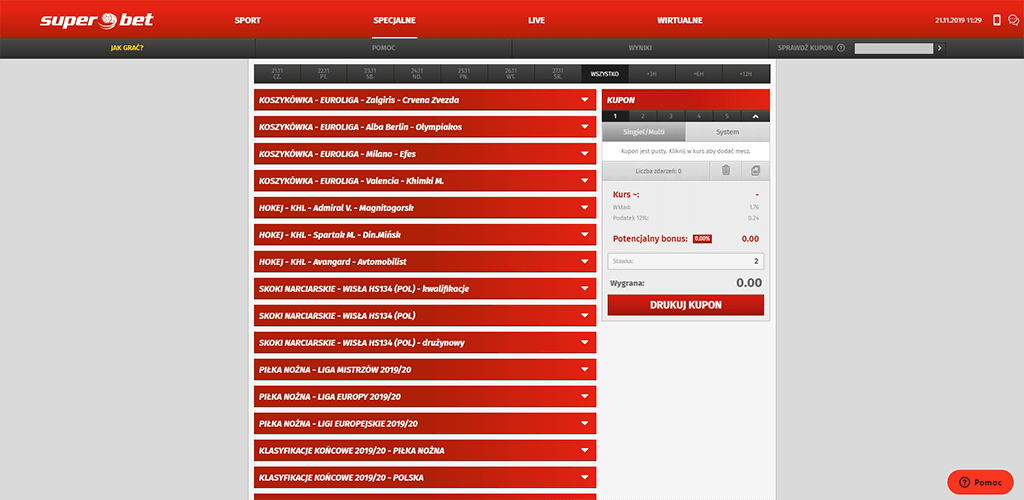Click the Superbet logo
Image resolution: width=1024 pixels, height=500 pixels.
97,20
